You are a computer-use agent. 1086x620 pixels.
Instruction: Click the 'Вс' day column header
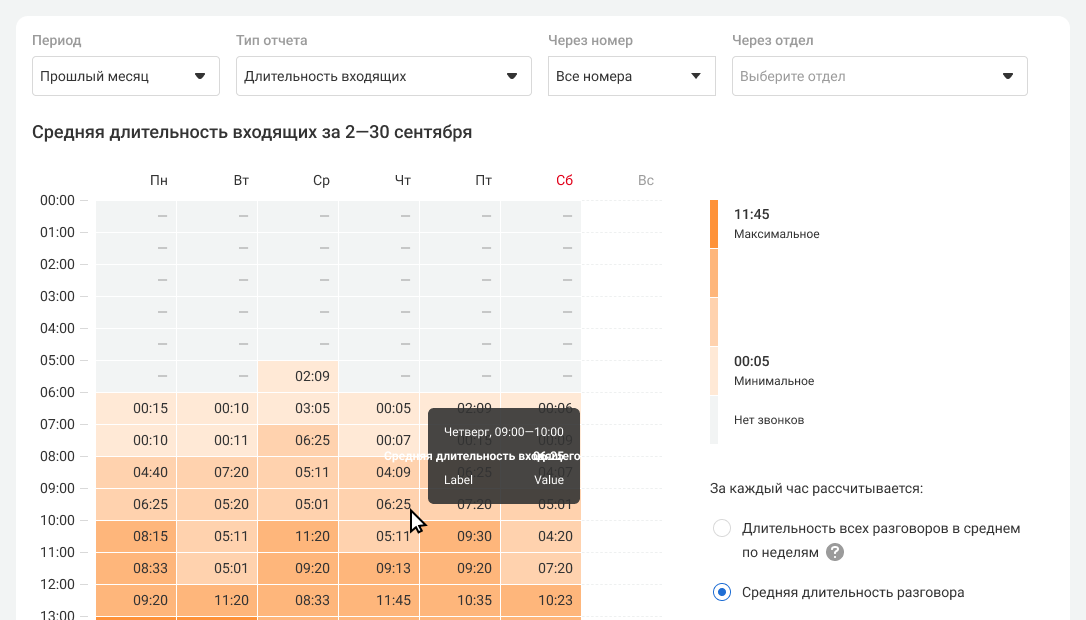pyautogui.click(x=646, y=181)
